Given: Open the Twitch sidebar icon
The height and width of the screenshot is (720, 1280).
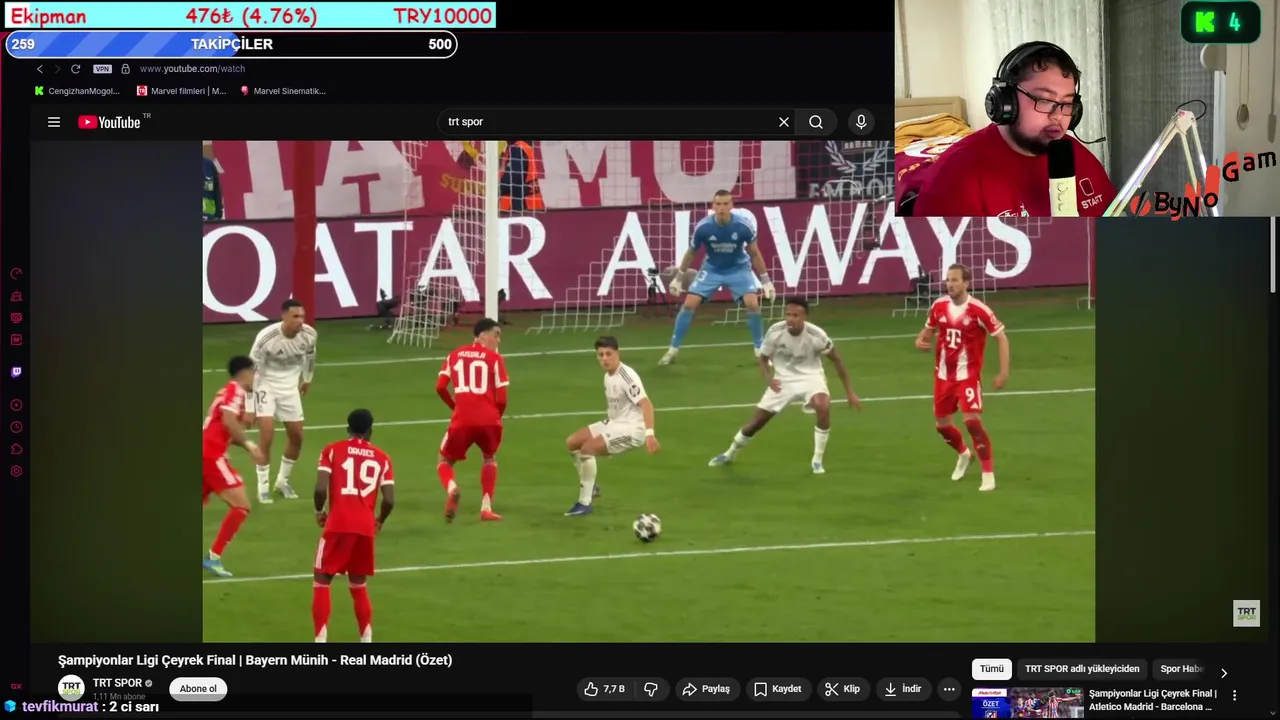Looking at the screenshot, I should pyautogui.click(x=16, y=372).
